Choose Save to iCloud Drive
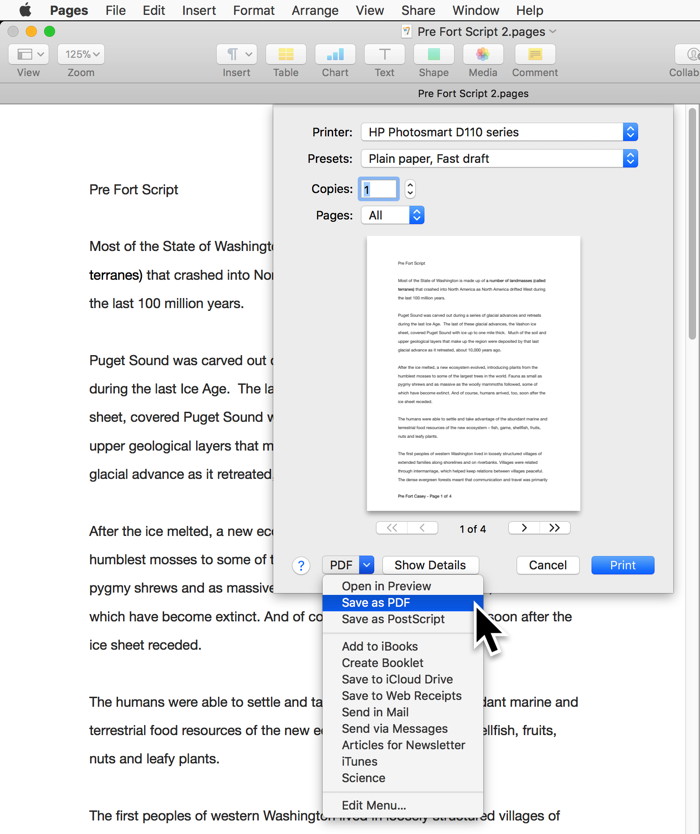 tap(403, 679)
